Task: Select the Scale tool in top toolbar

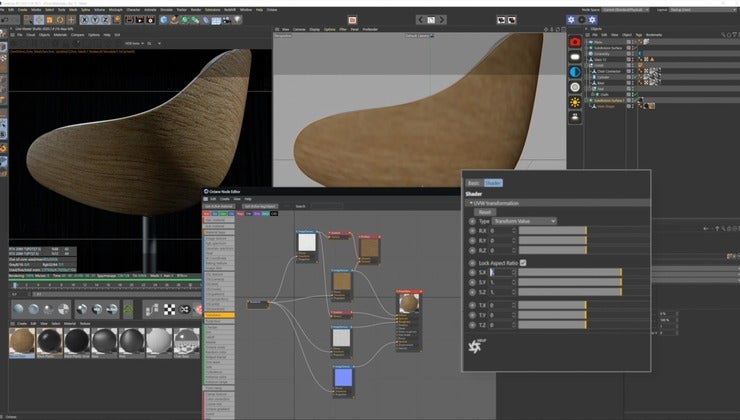Action: click(50, 20)
